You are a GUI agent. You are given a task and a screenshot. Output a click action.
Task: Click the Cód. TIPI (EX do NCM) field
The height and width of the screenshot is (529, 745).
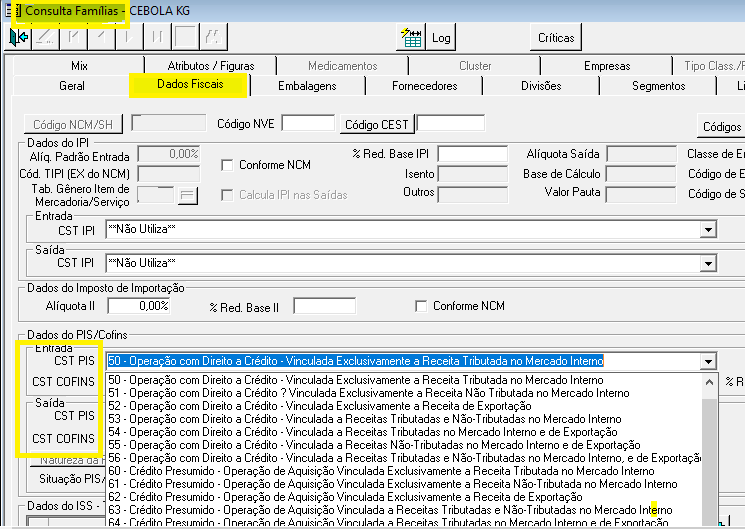click(x=169, y=174)
